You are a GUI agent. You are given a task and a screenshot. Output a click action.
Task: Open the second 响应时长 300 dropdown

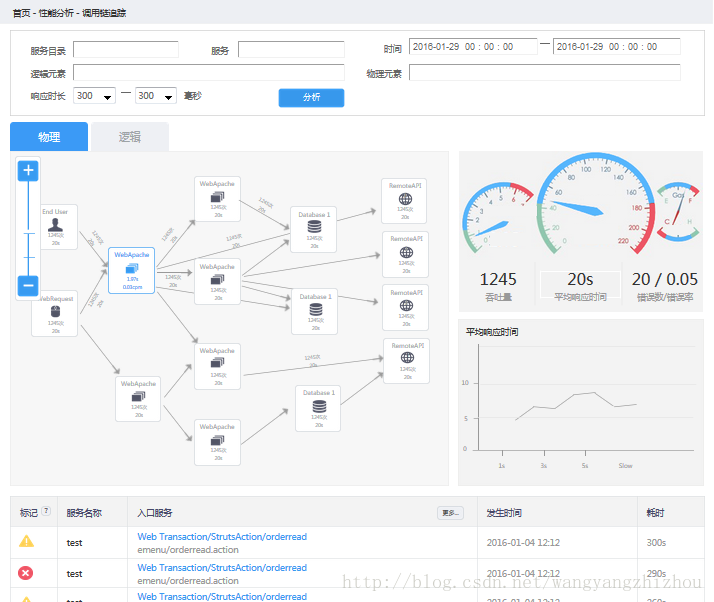pyautogui.click(x=156, y=96)
